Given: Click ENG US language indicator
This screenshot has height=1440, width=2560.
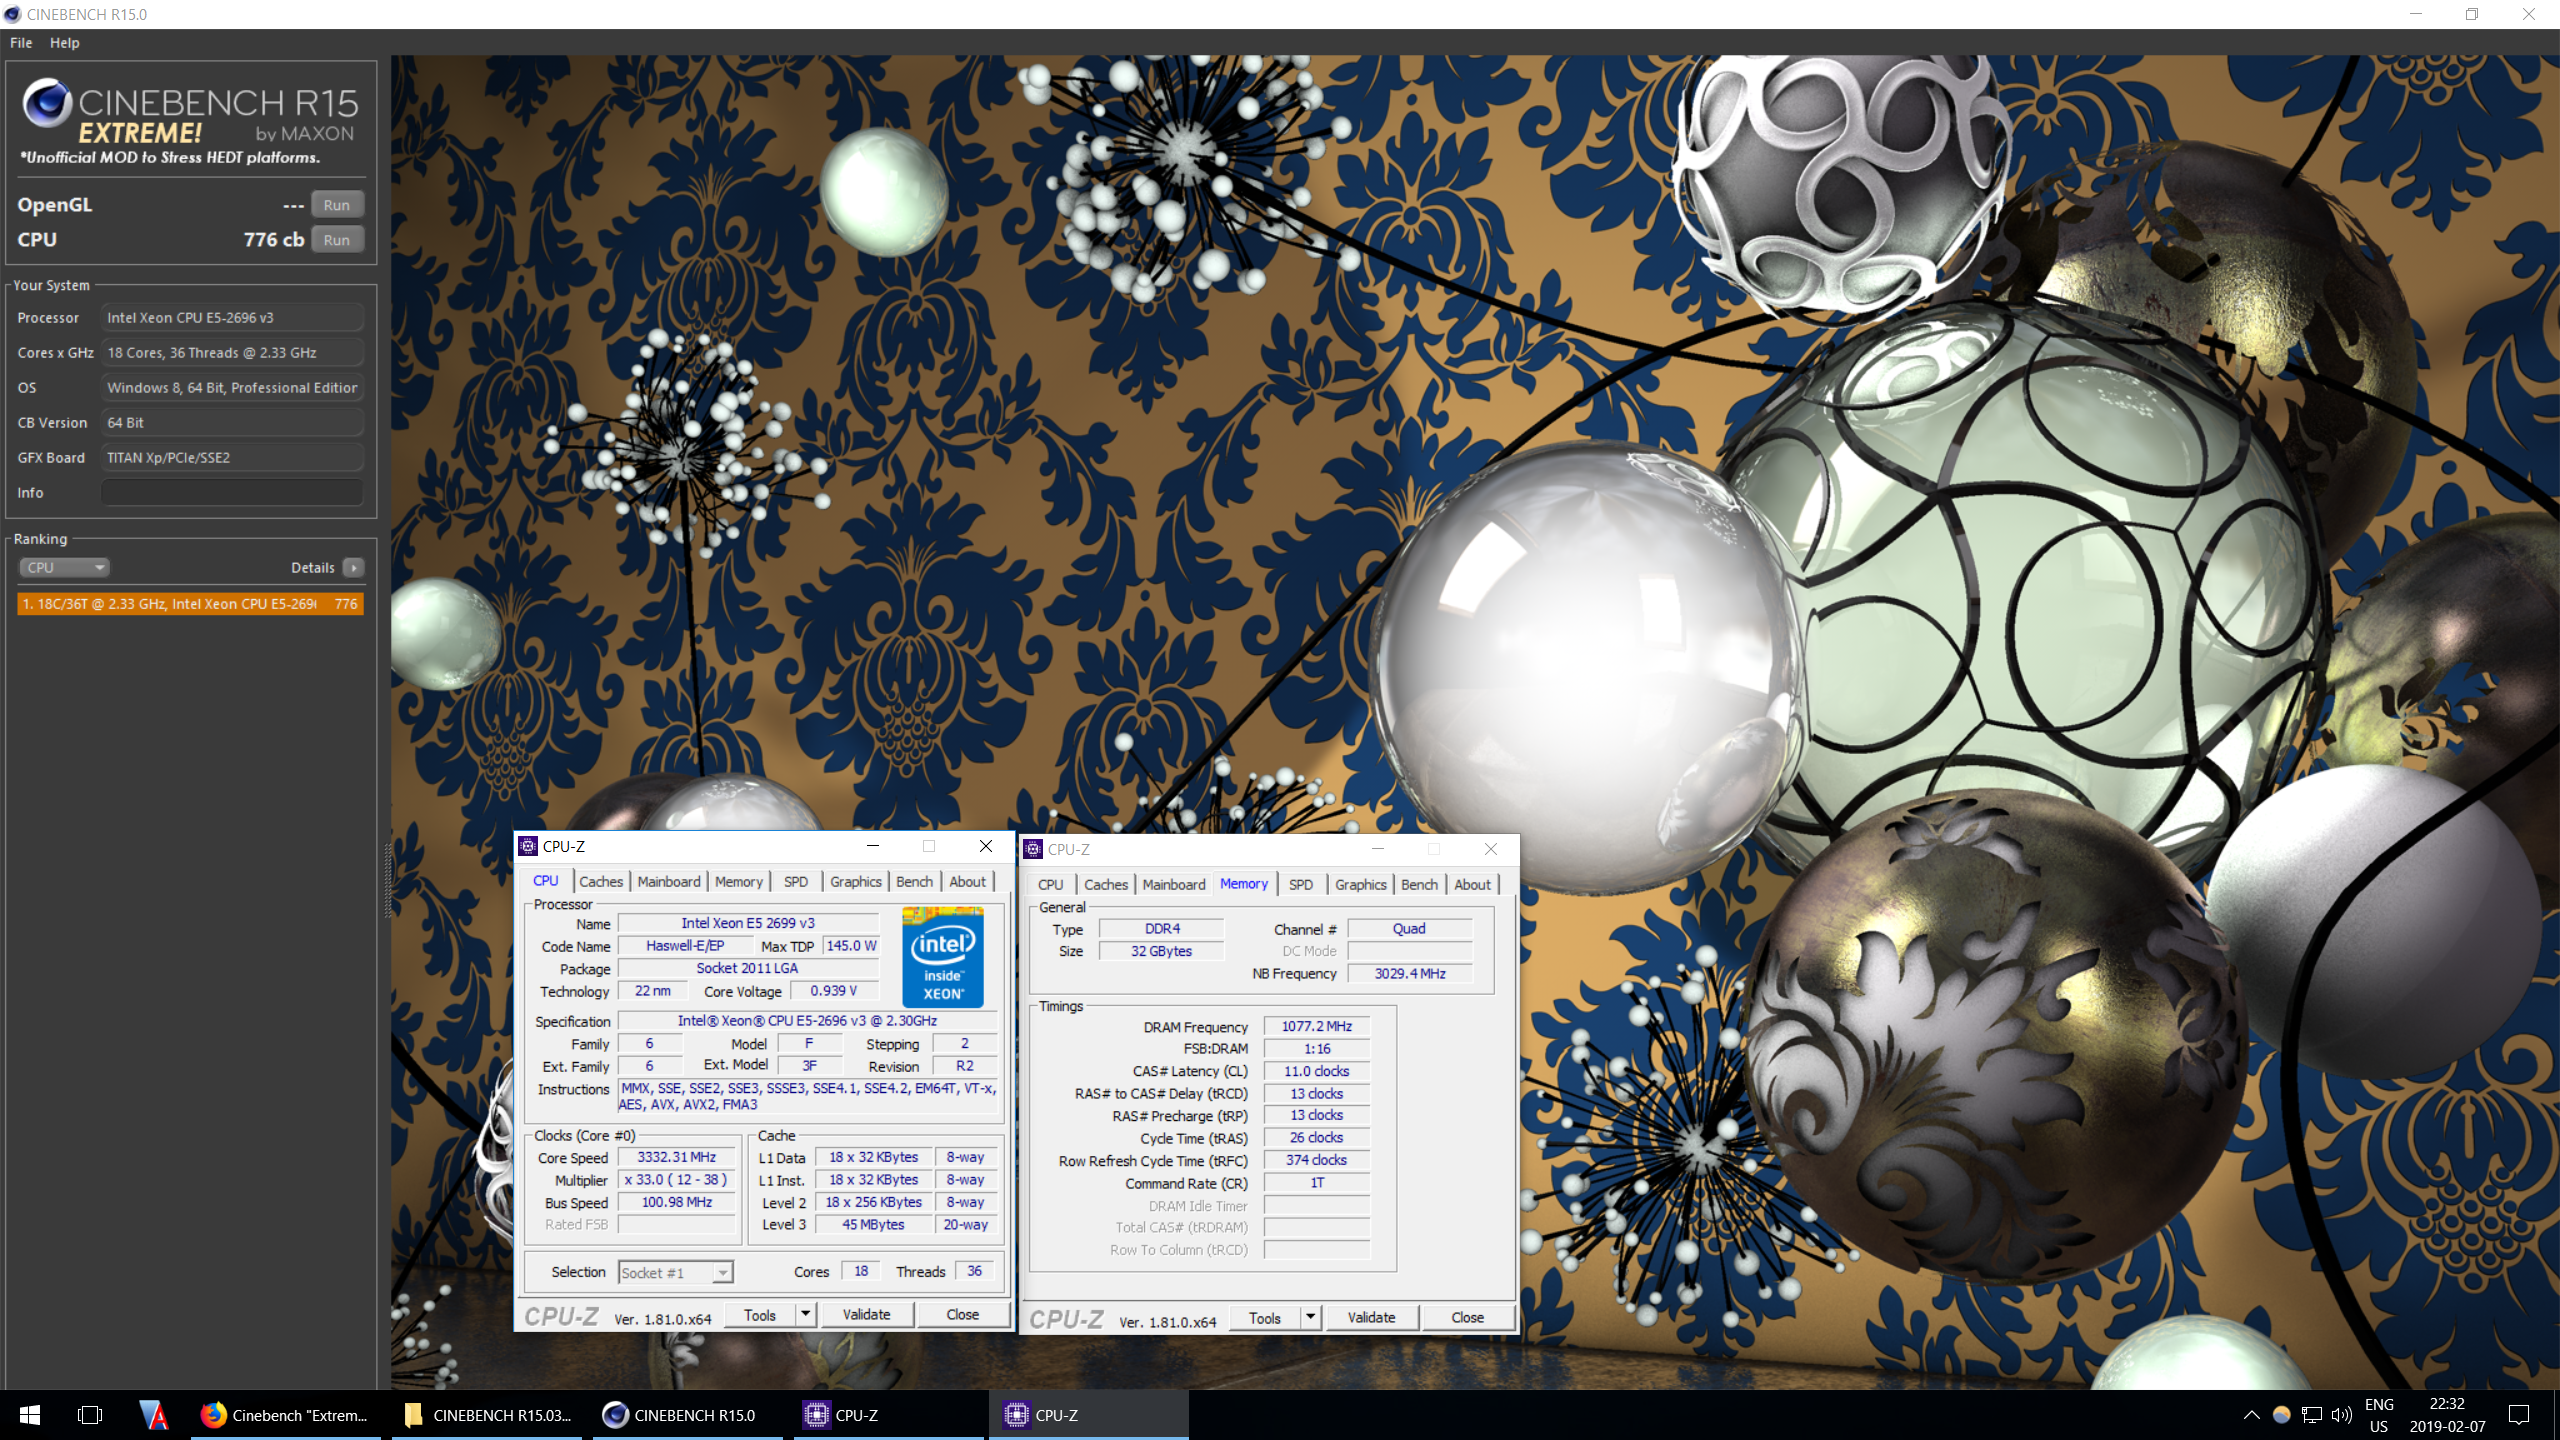Looking at the screenshot, I should click(2379, 1415).
